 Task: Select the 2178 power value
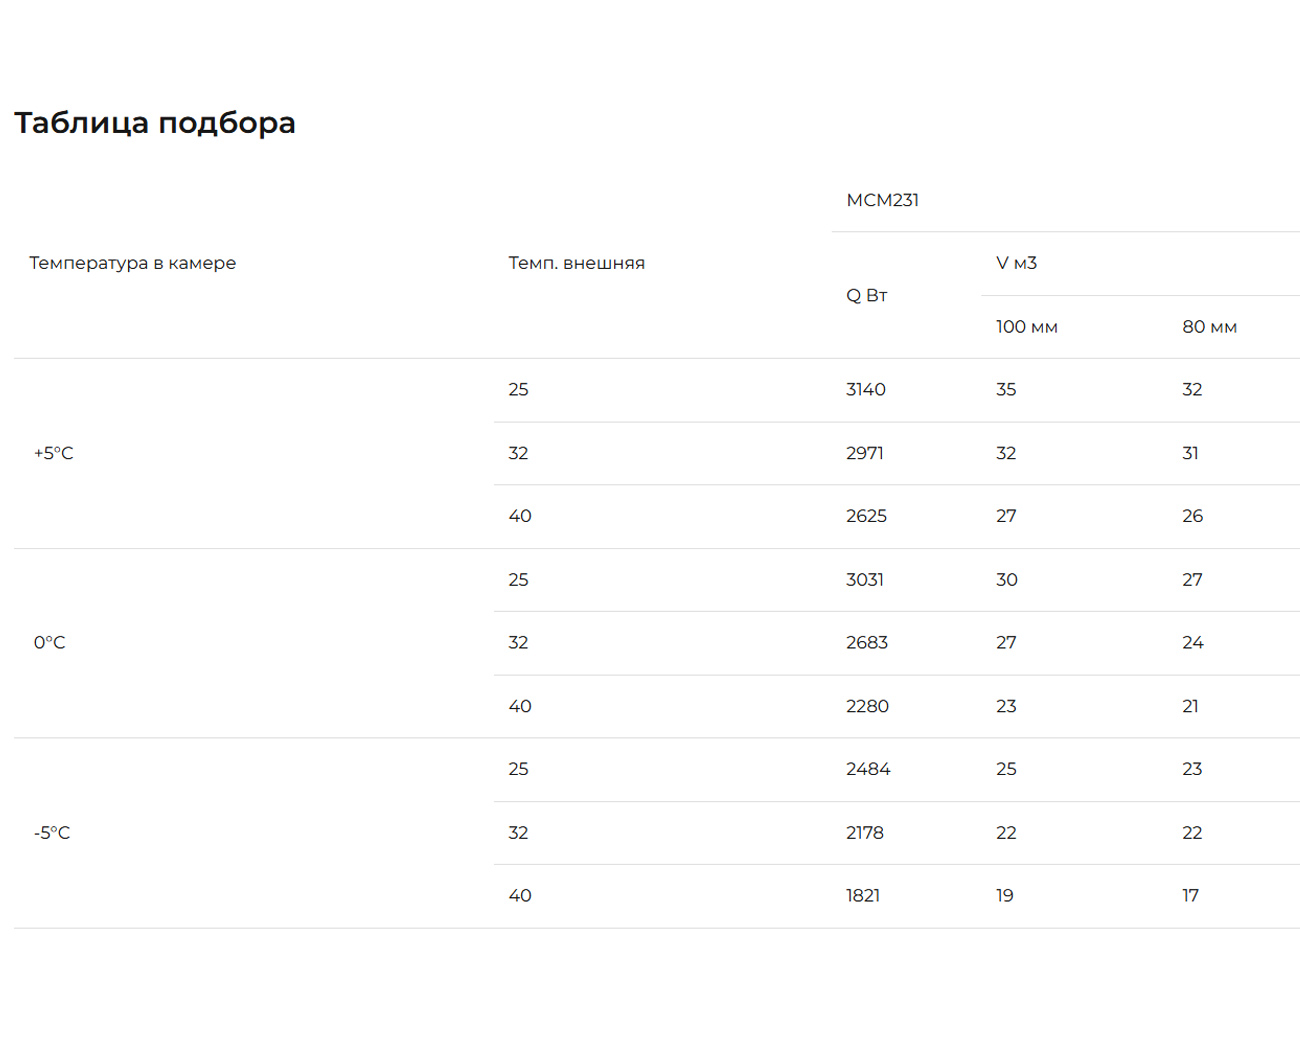(864, 832)
